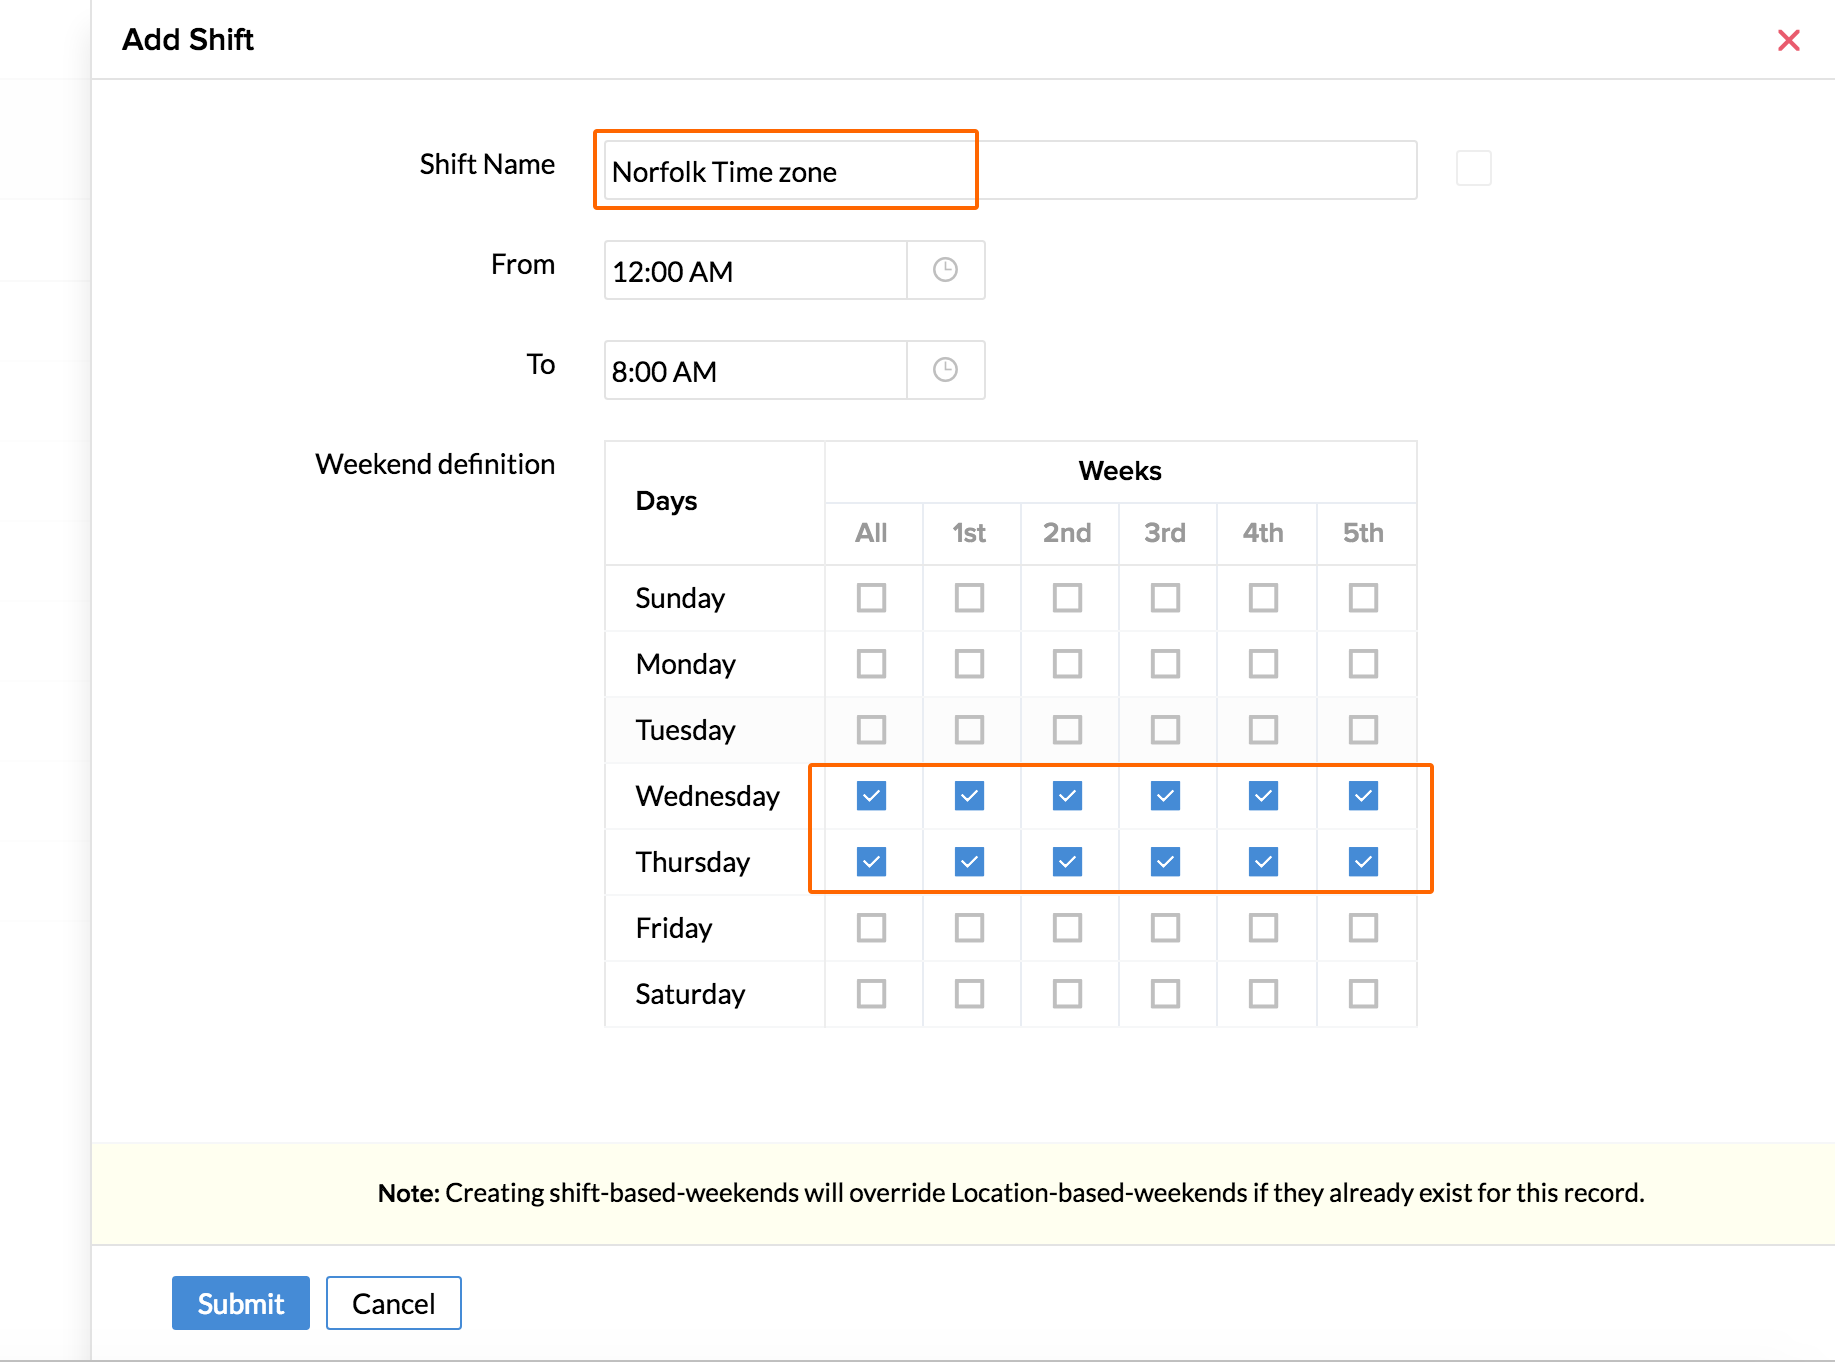This screenshot has height=1362, width=1835.
Task: Uncheck Wednesday 5th week checkbox
Action: (x=1363, y=796)
